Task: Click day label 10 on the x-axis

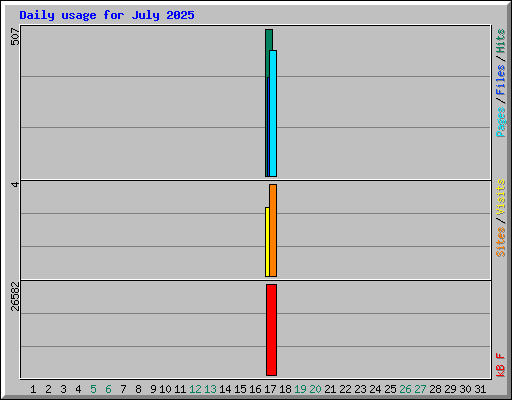Action: coord(165,389)
